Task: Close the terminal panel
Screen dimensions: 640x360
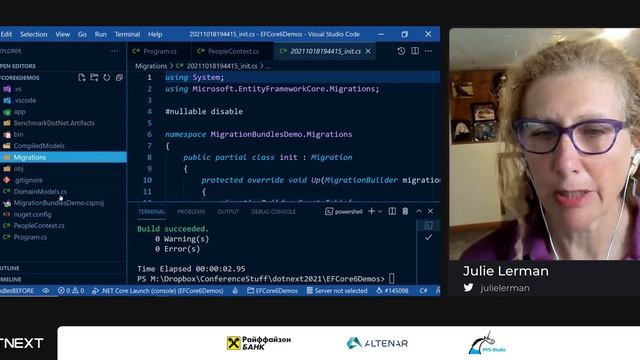Action: point(430,211)
